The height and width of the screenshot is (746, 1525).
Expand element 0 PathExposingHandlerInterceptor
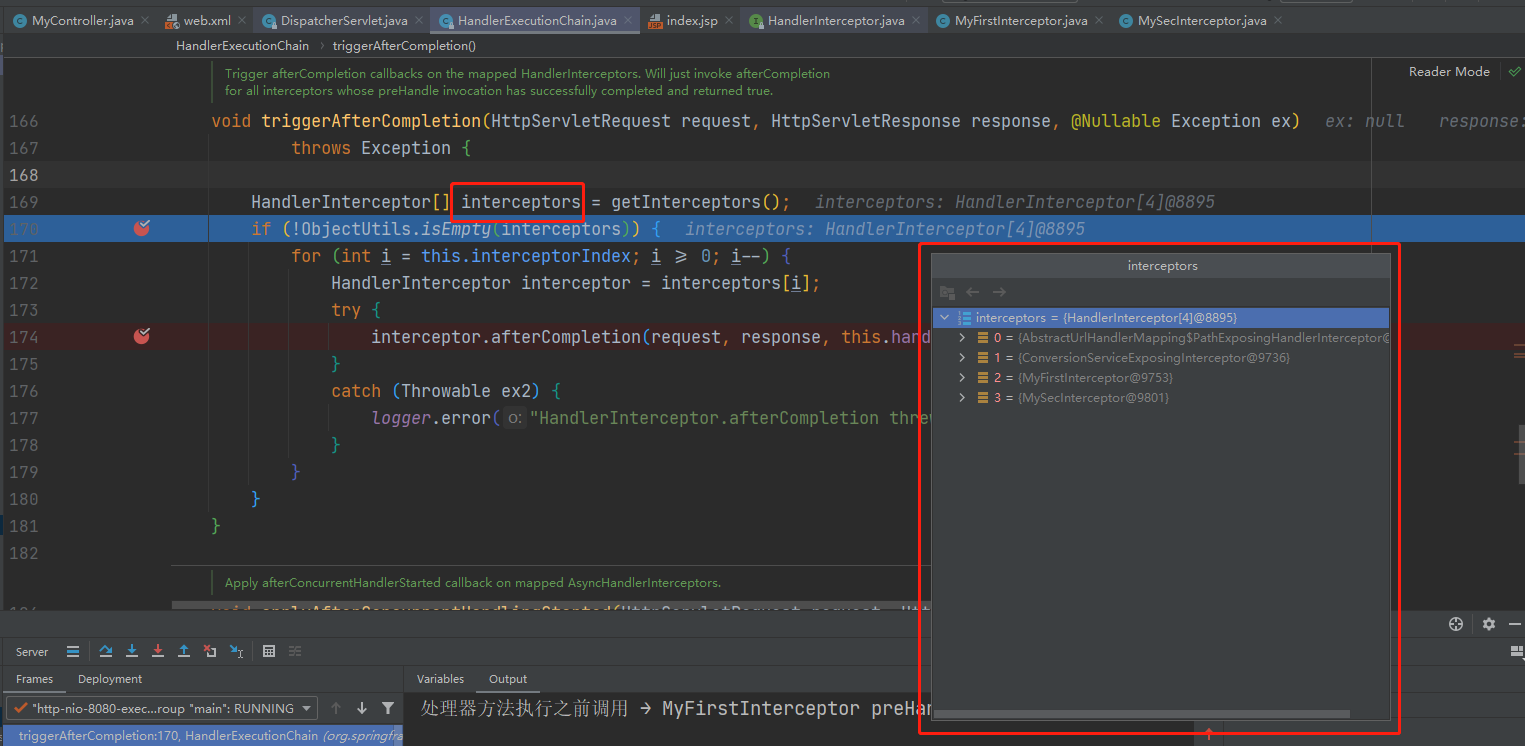(962, 338)
